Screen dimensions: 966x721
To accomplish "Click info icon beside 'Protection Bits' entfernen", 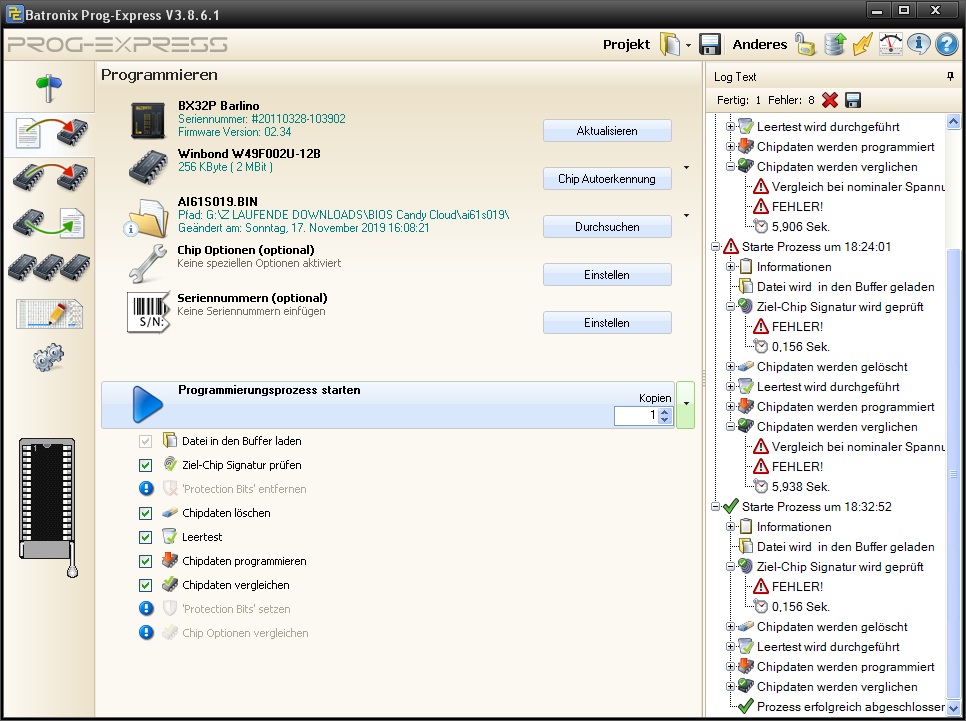I will tap(146, 489).
